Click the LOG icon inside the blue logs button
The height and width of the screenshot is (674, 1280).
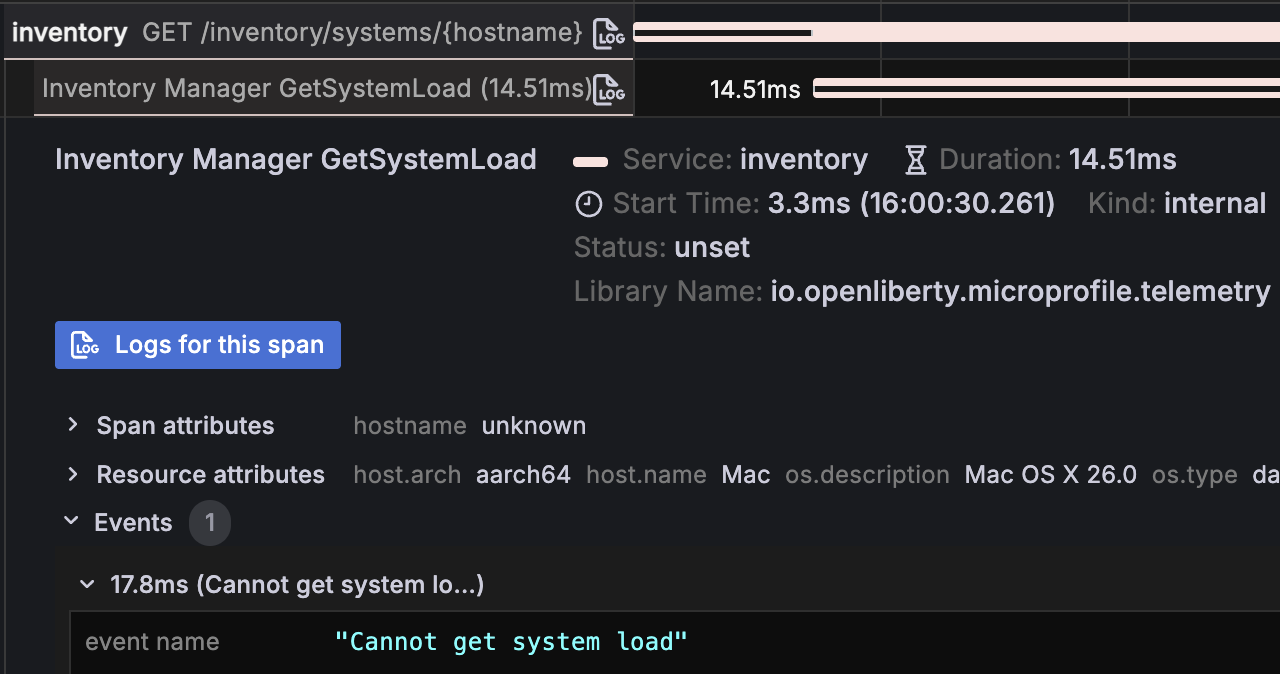point(85,344)
